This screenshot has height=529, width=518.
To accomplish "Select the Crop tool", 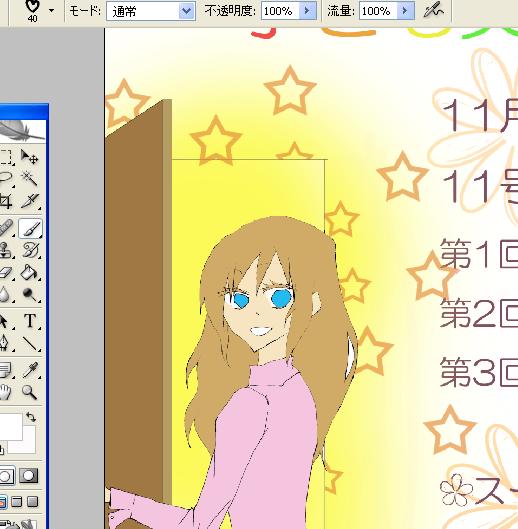I will point(6,200).
